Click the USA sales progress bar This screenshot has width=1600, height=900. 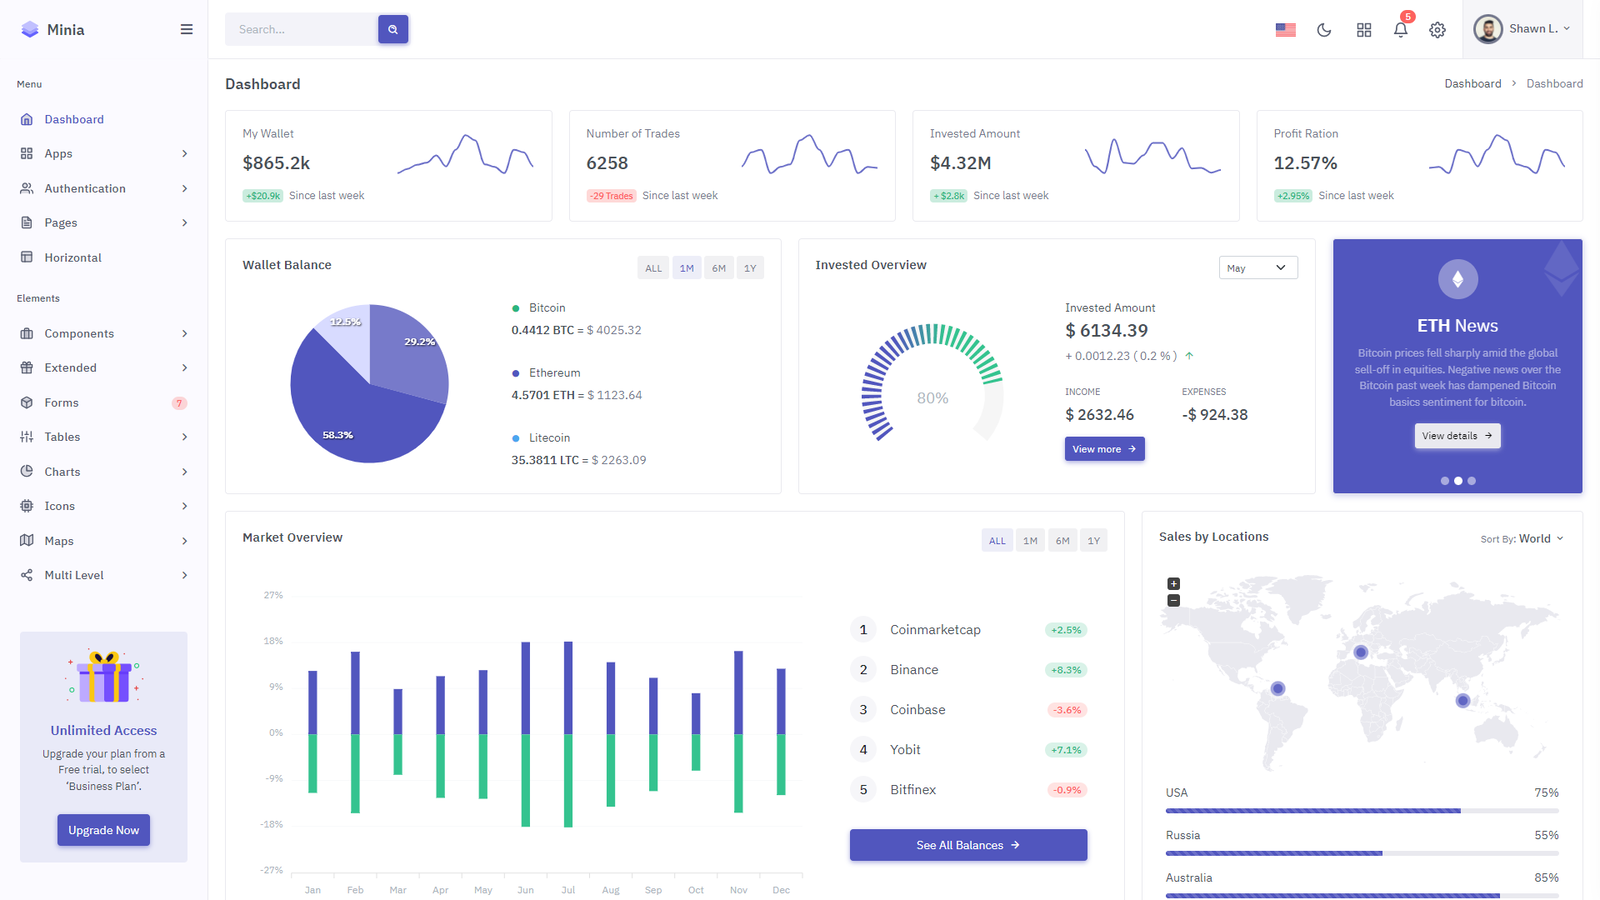(x=1362, y=811)
